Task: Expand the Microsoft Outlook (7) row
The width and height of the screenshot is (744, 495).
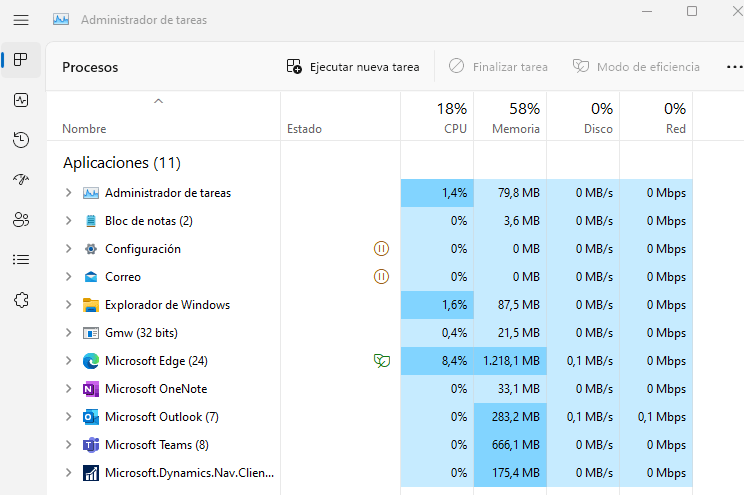Action: pos(68,417)
